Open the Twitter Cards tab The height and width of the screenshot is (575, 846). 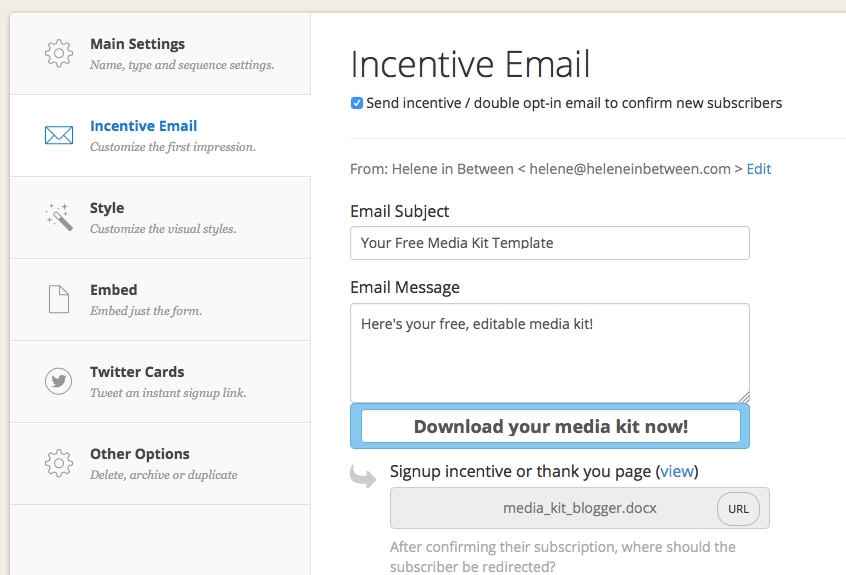160,381
